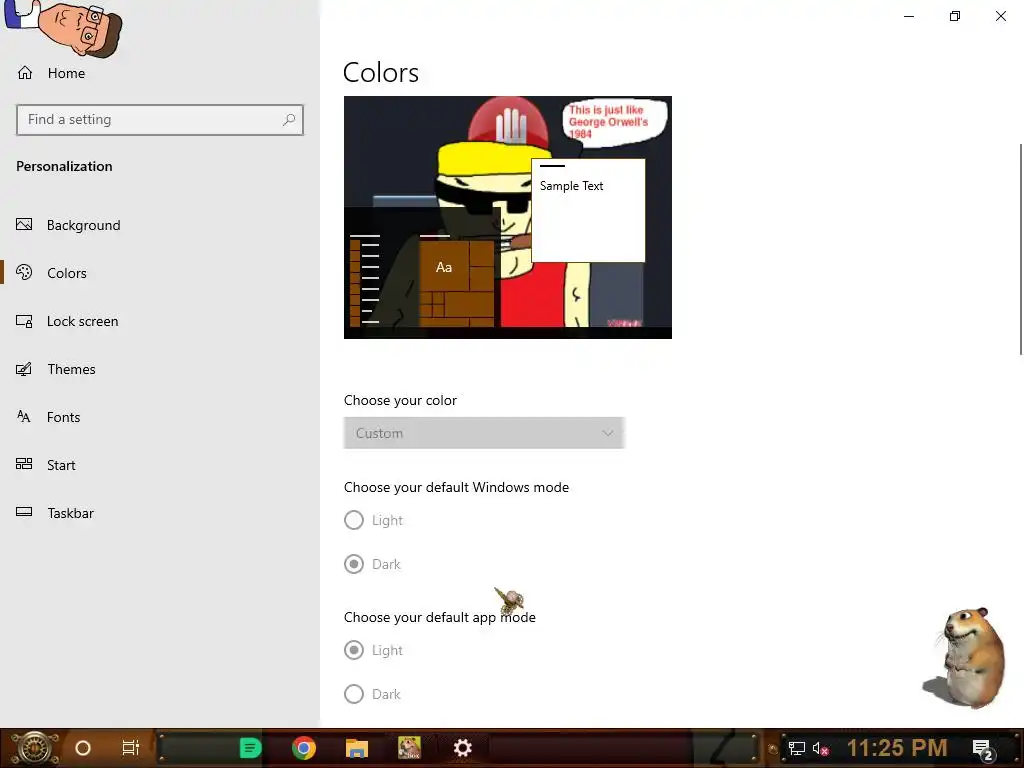The width and height of the screenshot is (1024, 768).
Task: Click the search magnifier in Find a setting
Action: (x=289, y=120)
